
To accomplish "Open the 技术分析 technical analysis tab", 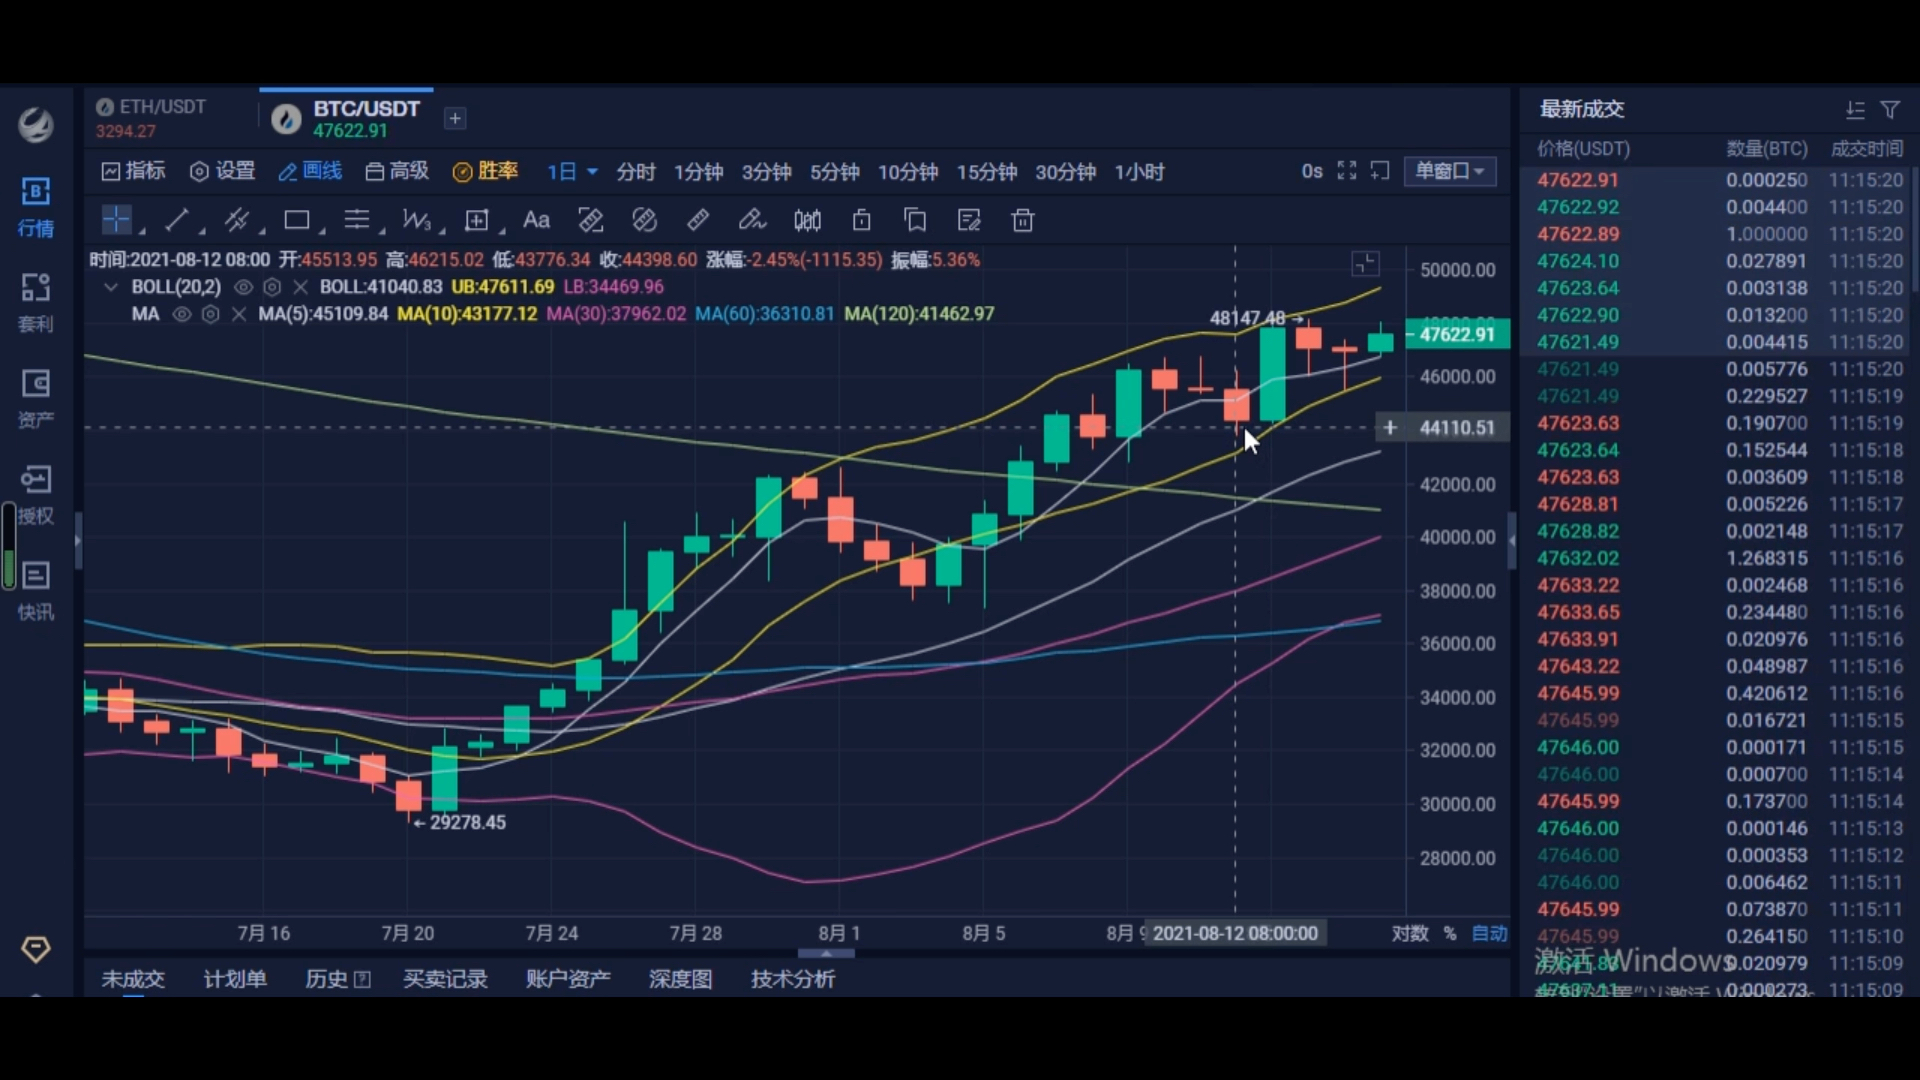I will tap(793, 979).
